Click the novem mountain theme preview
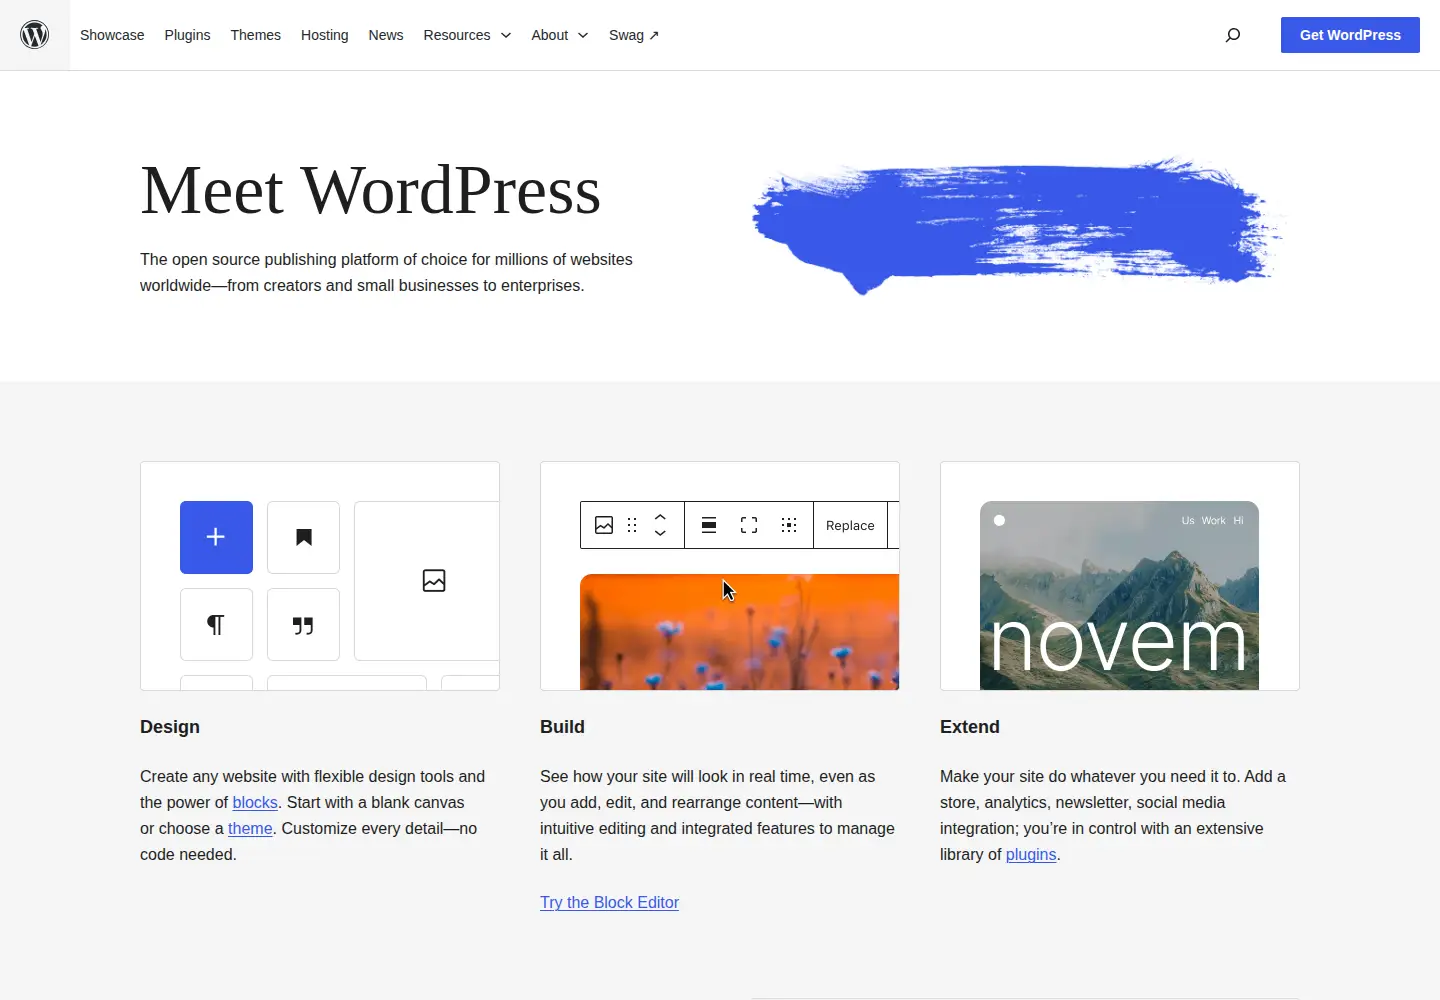This screenshot has width=1440, height=1000. click(x=1119, y=595)
